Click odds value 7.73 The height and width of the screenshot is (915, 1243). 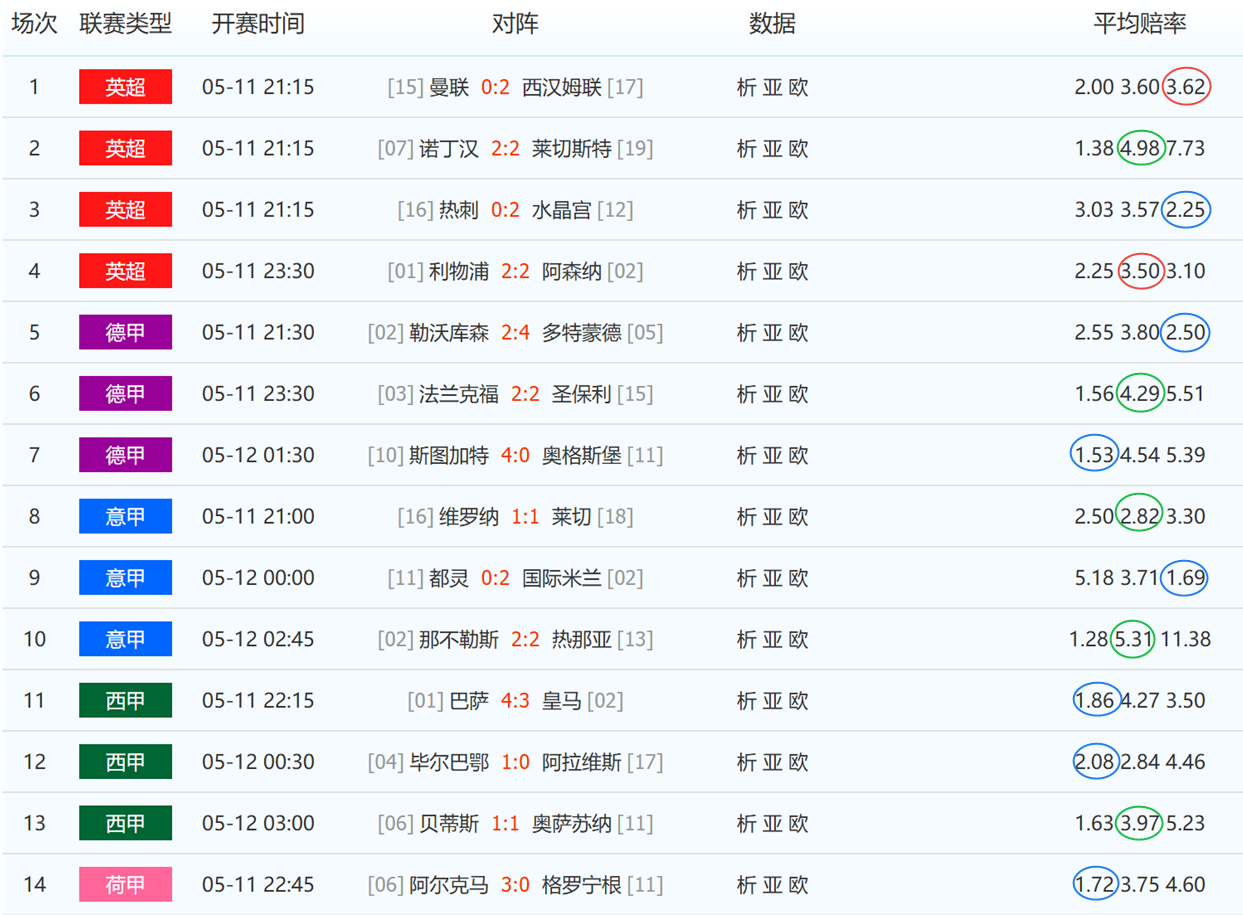(1186, 149)
